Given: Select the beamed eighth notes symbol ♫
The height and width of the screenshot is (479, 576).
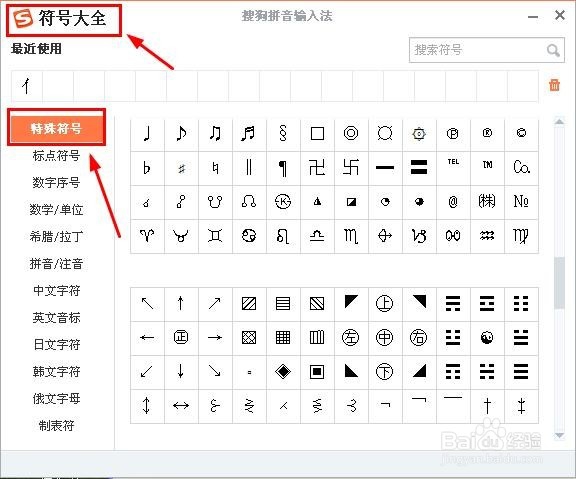Looking at the screenshot, I should coord(215,133).
